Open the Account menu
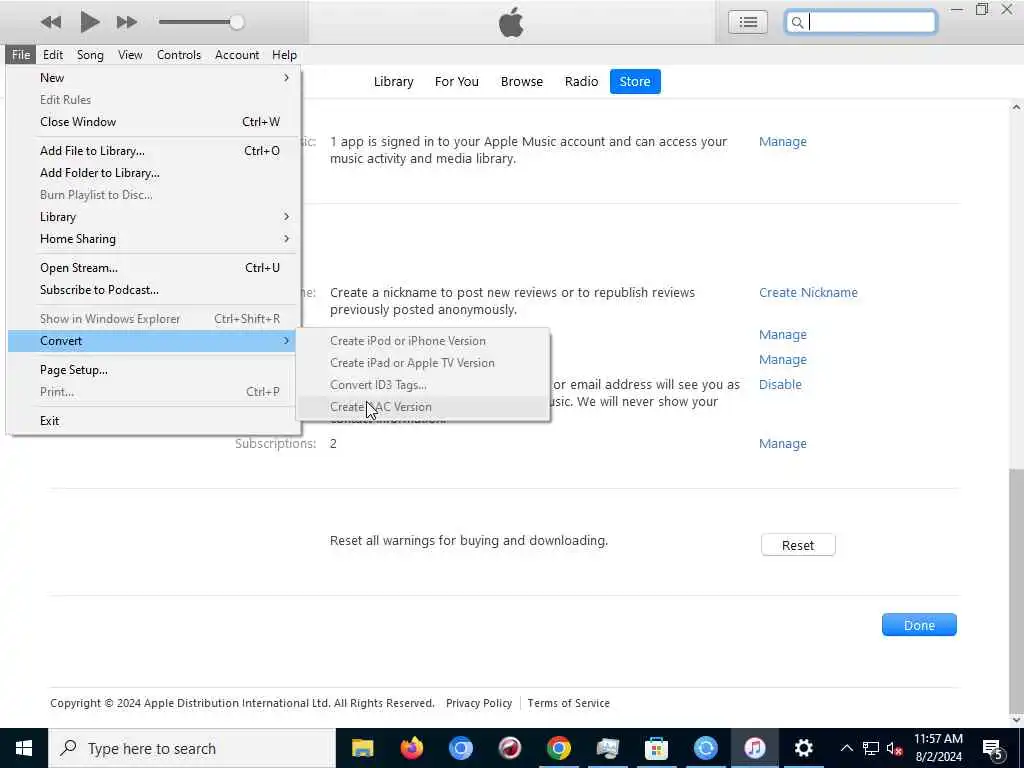The height and width of the screenshot is (768, 1024). coord(237,55)
